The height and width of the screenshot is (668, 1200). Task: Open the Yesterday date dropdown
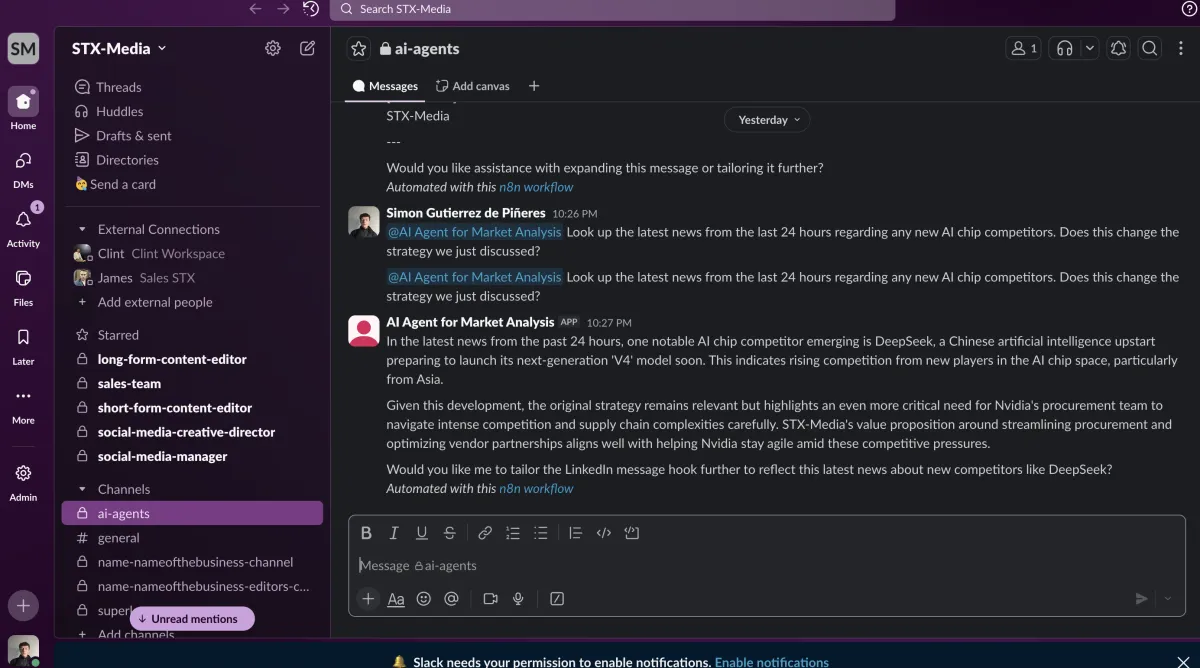[x=767, y=120]
